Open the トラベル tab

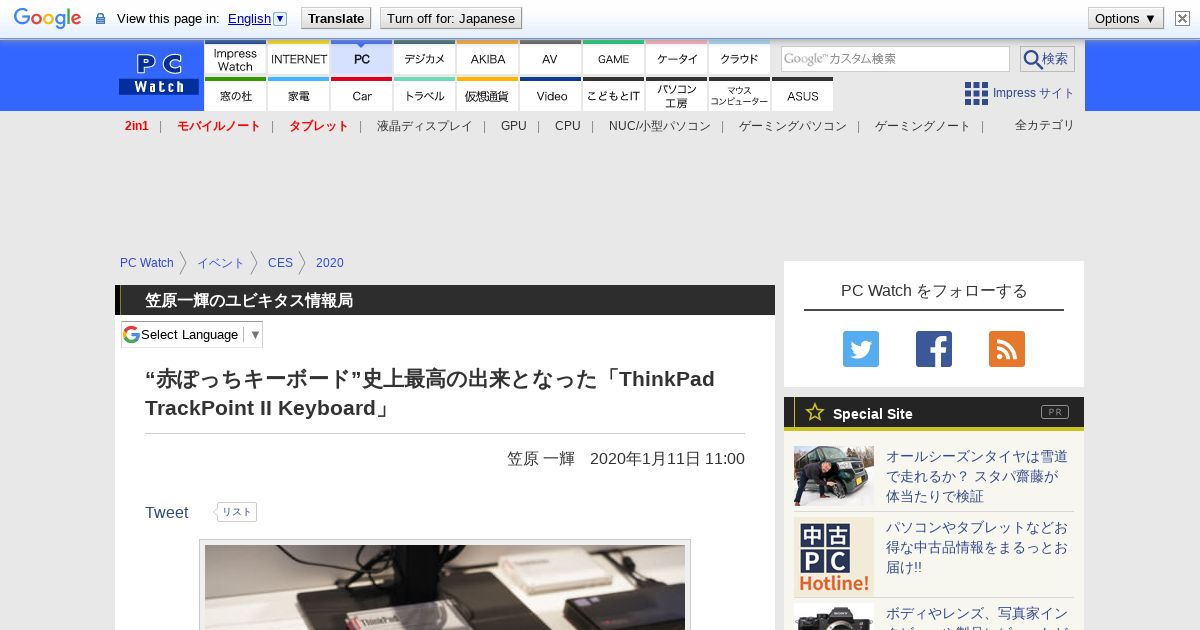pos(425,95)
